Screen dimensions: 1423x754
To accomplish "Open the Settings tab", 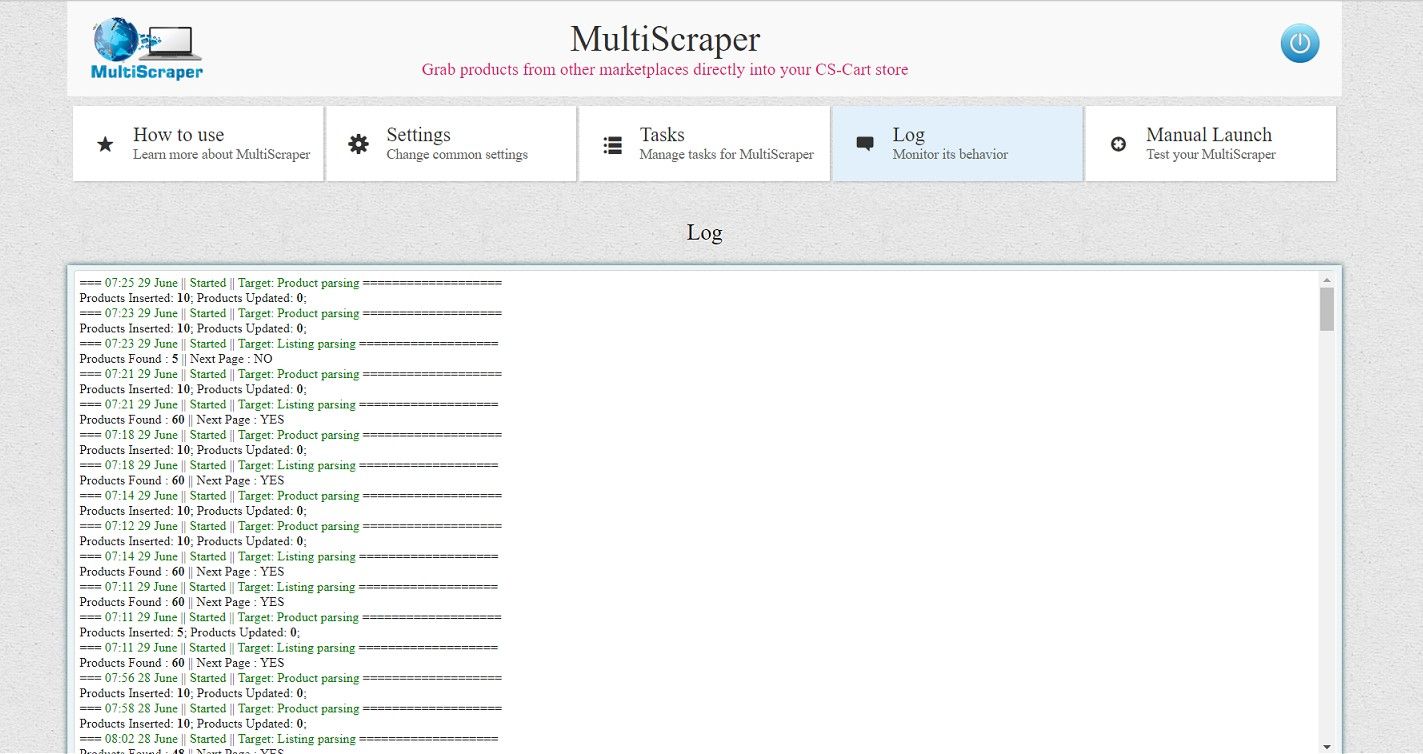I will point(451,144).
